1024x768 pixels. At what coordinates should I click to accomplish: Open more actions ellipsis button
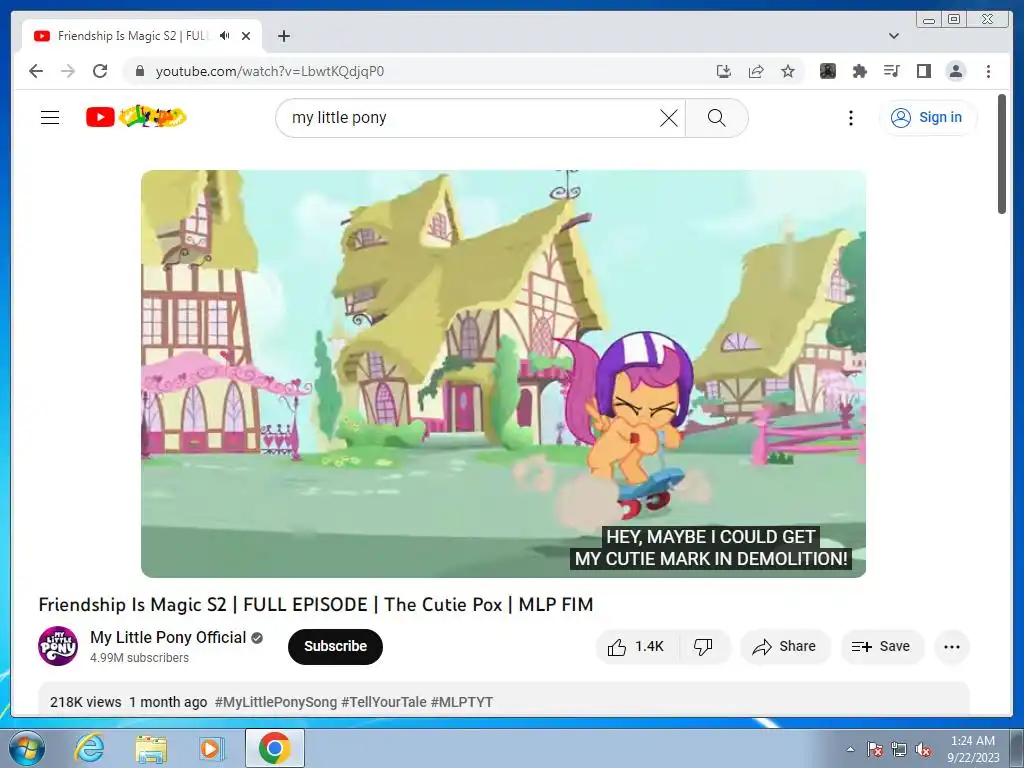(952, 647)
